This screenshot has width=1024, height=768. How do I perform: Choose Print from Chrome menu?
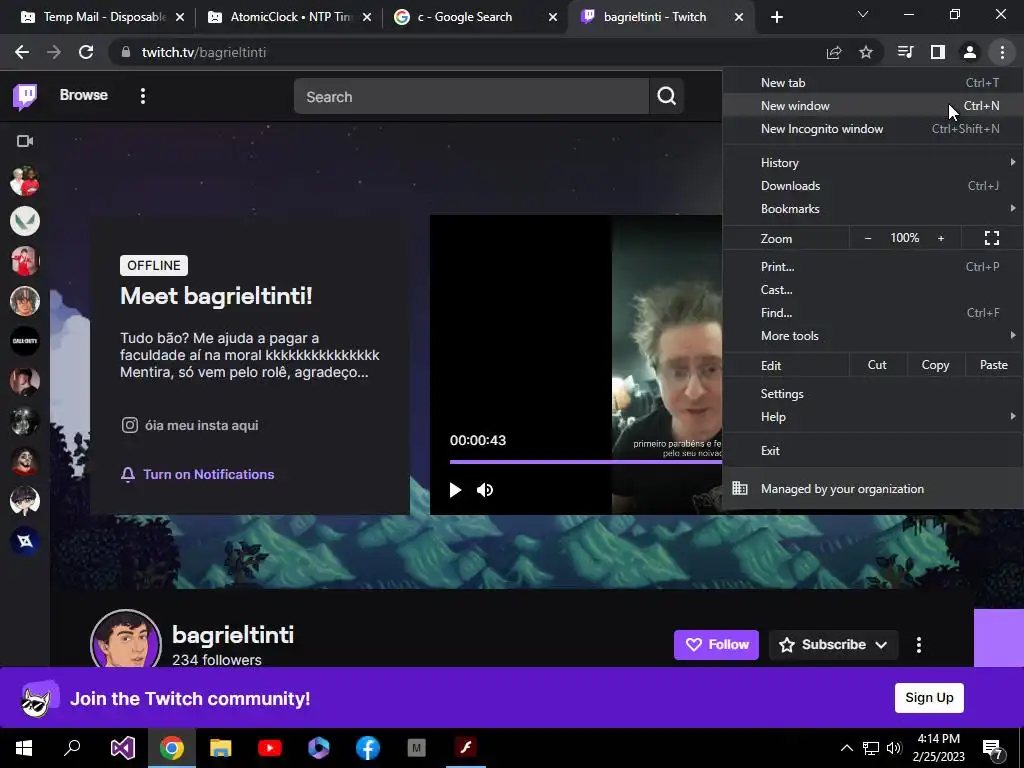click(x=873, y=266)
